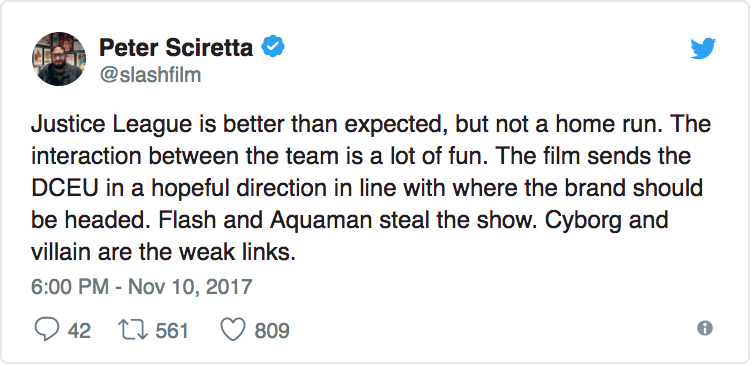Click the 6:00 PM time text
The image size is (752, 366).
(69, 287)
